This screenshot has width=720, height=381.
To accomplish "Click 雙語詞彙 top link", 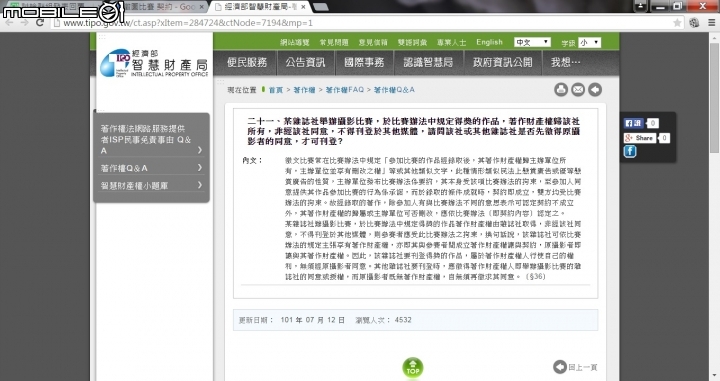I will (412, 43).
